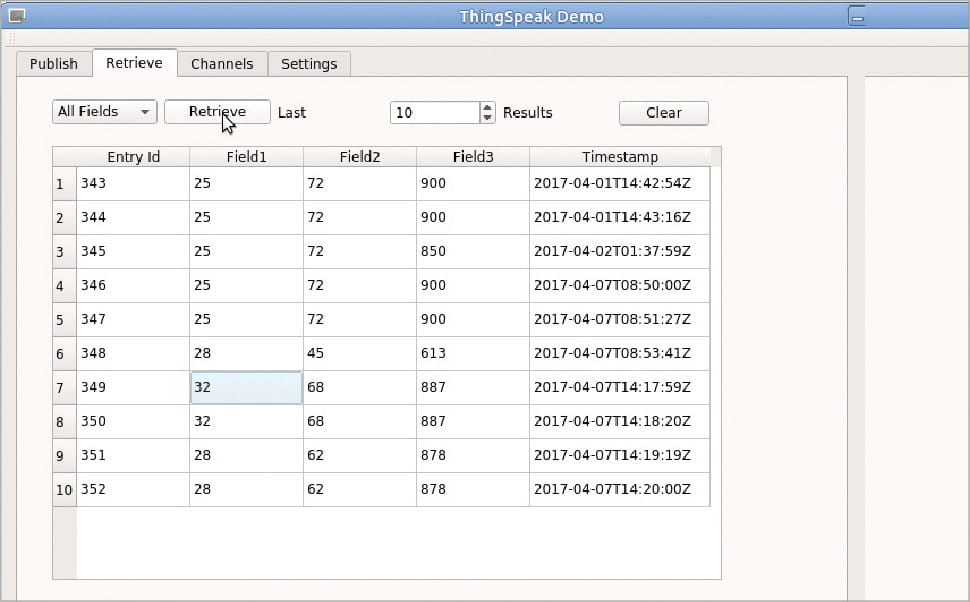Click timestamp 2017-04-07T14:20:00Z cell
The image size is (970, 602).
click(619, 490)
